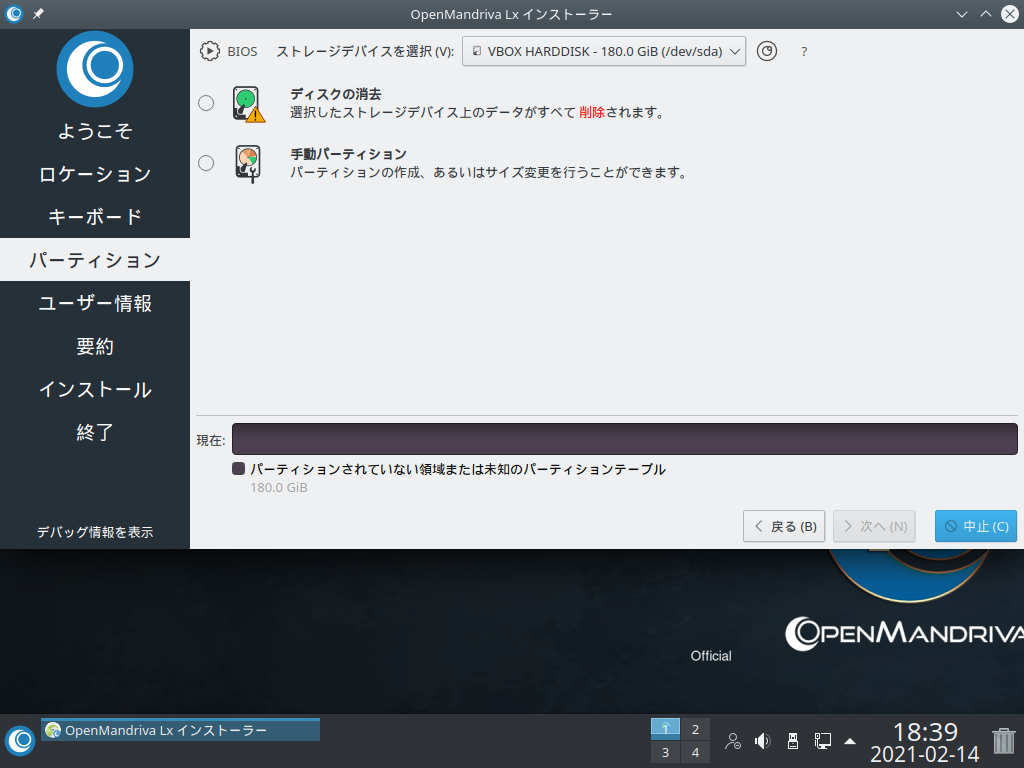Click the 180.0 GiB size label
1024x768 pixels.
coord(279,487)
